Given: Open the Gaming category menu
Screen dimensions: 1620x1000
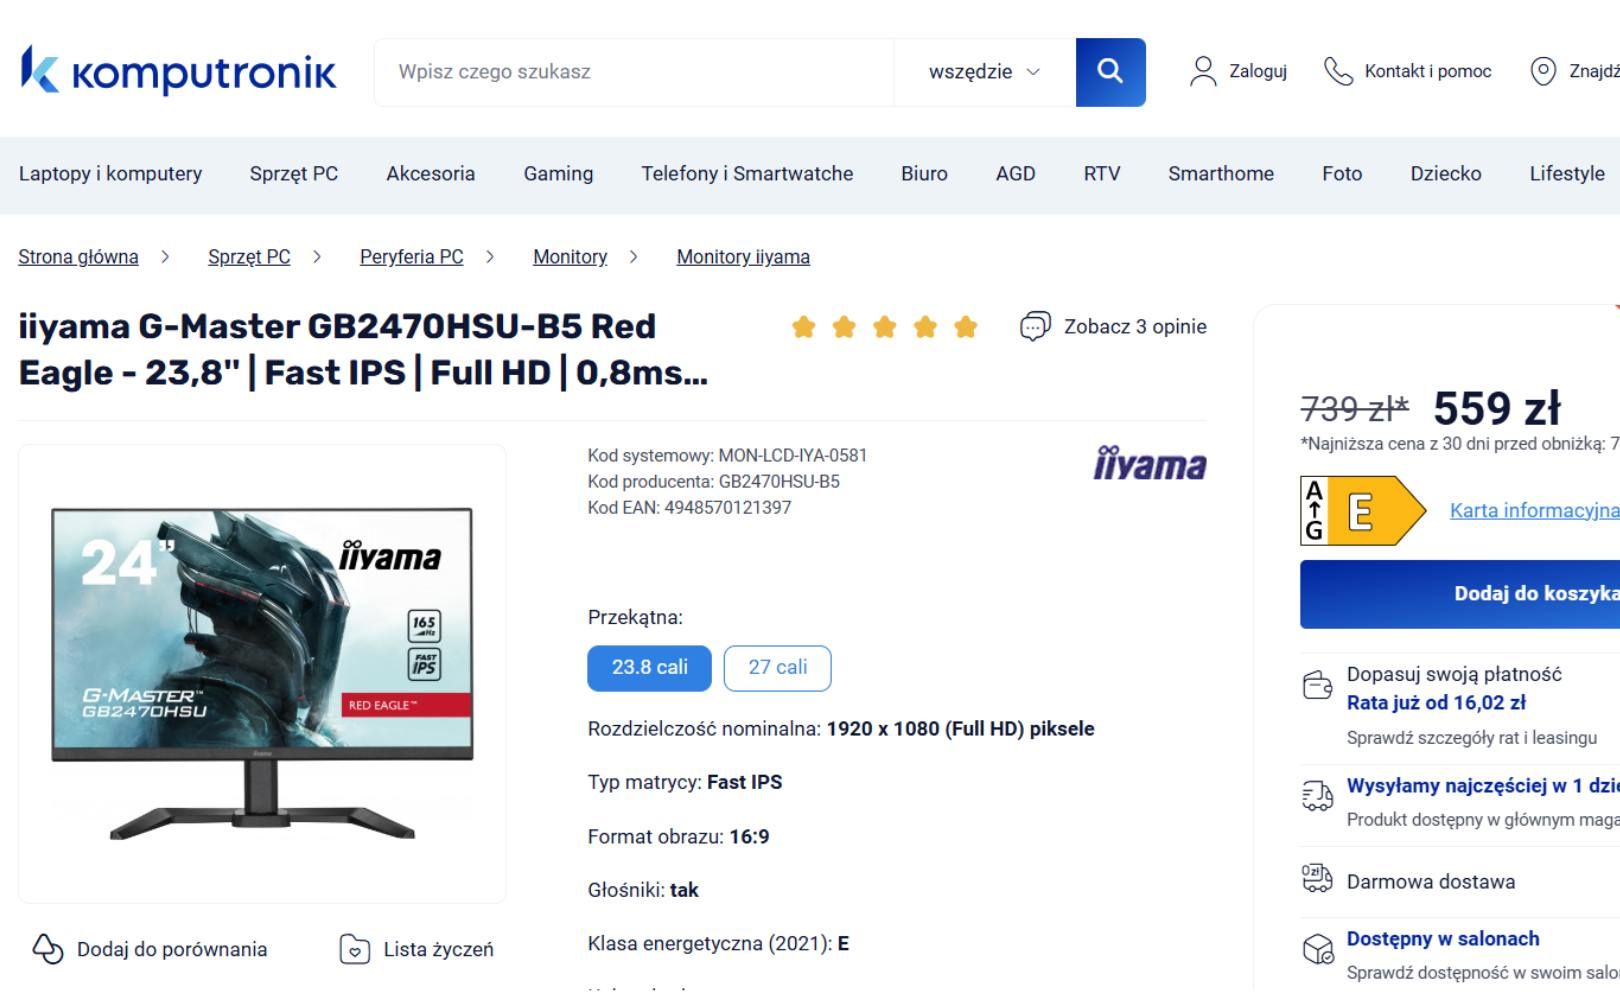Looking at the screenshot, I should [558, 174].
